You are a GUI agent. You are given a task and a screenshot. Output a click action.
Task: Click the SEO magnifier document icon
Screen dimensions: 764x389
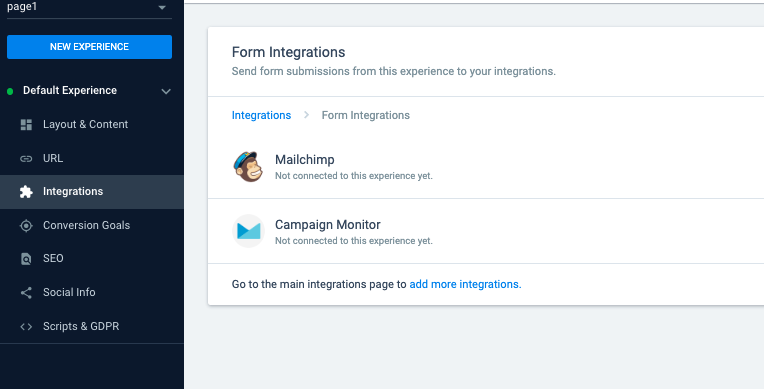coord(26,259)
